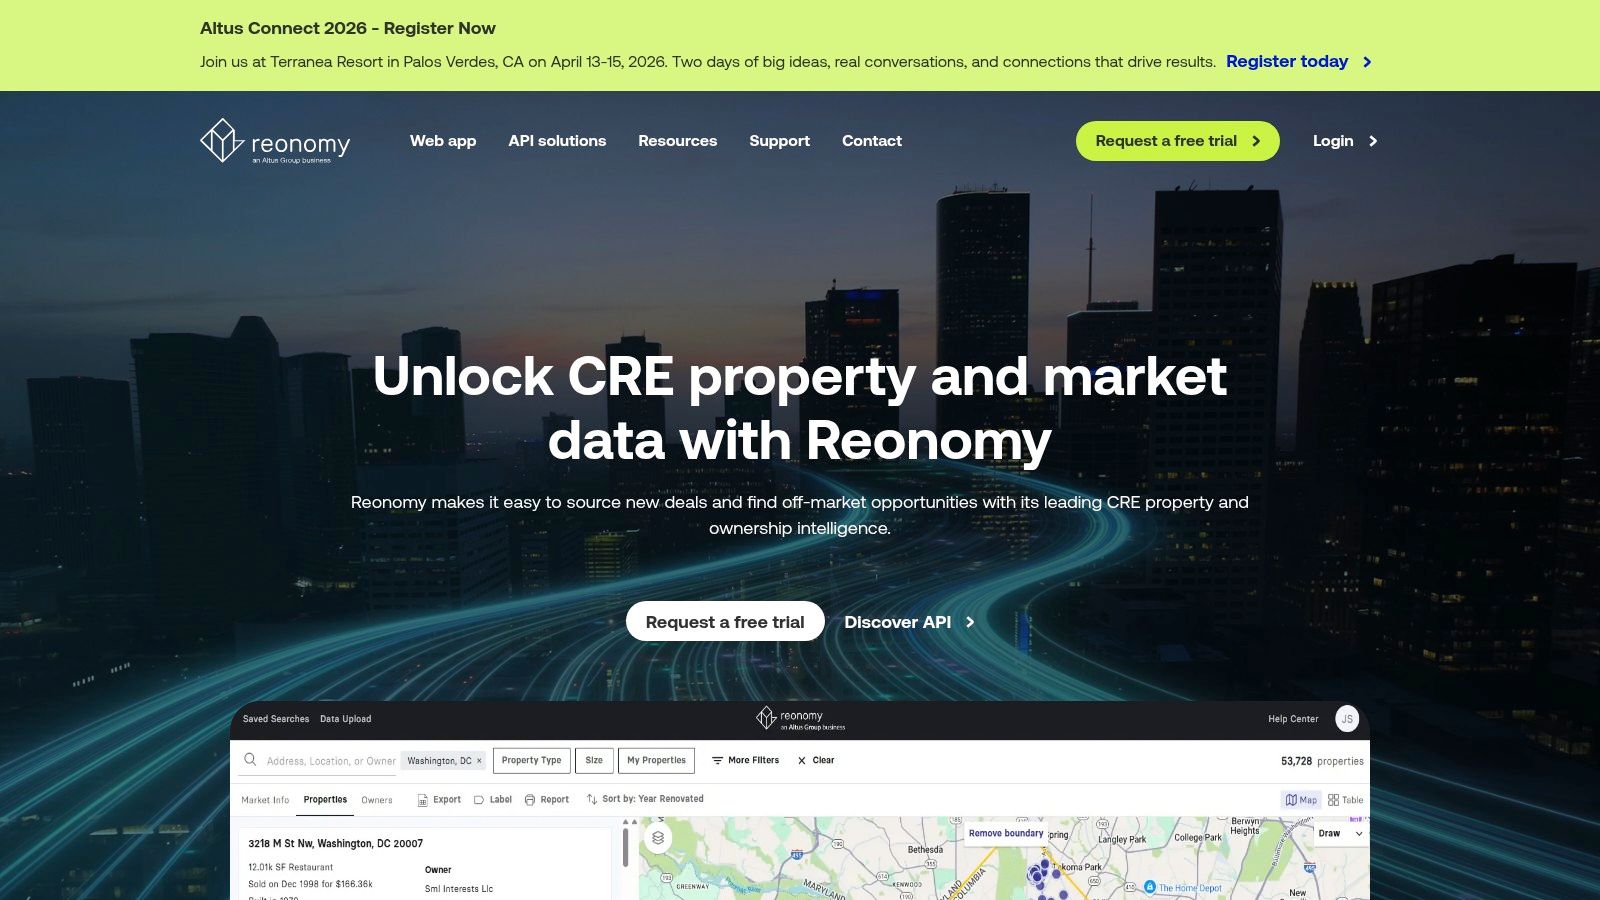This screenshot has height=900, width=1600.
Task: Focus the Address, Location, or Owner field
Action: click(331, 761)
